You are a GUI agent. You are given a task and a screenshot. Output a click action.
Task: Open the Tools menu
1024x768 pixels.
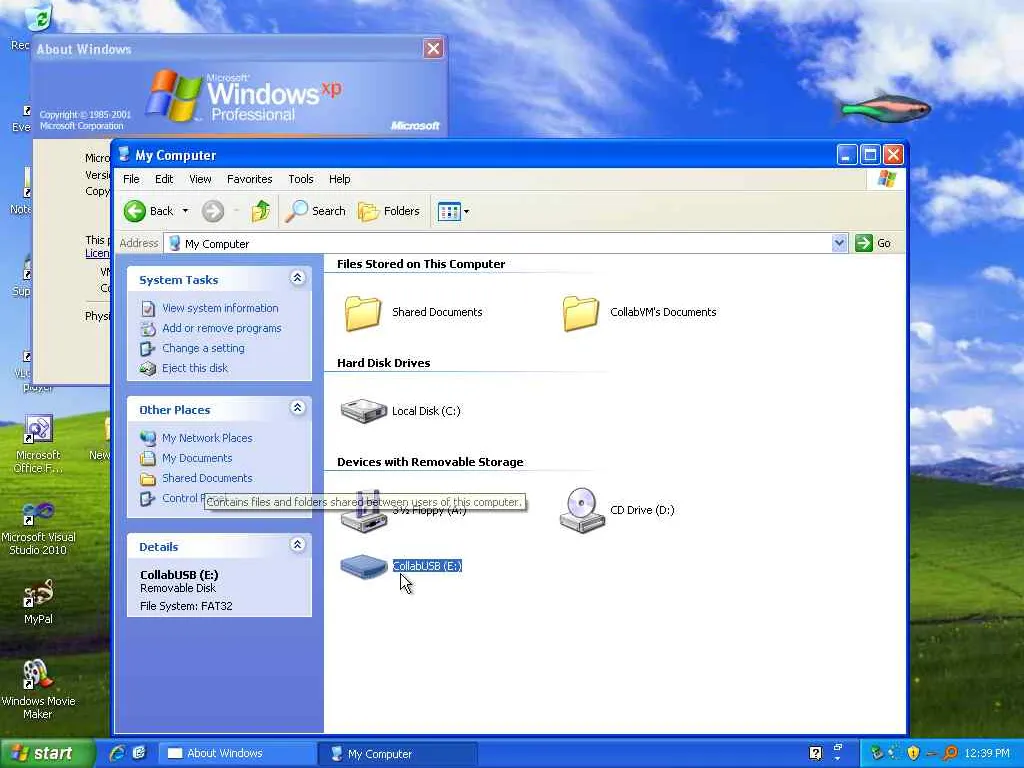pos(300,179)
